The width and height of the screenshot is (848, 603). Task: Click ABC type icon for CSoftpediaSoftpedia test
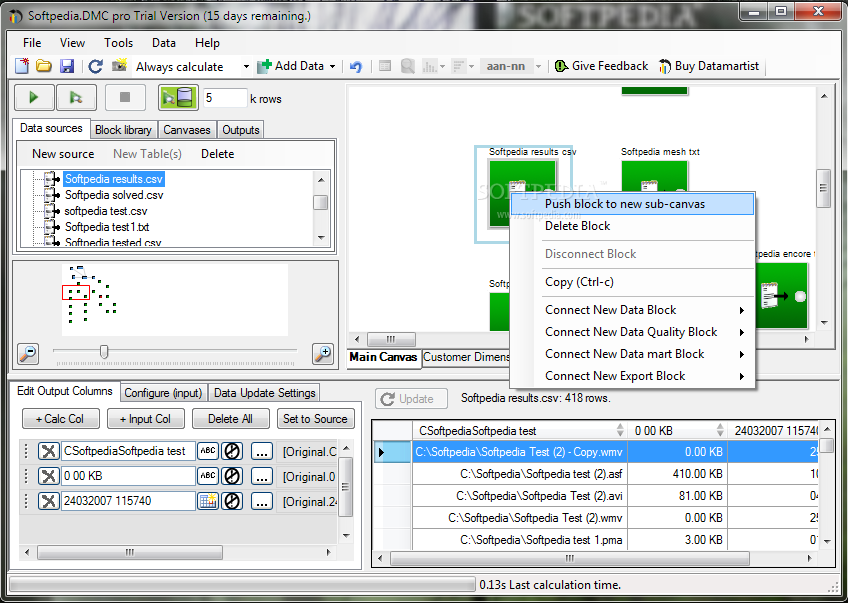click(208, 451)
